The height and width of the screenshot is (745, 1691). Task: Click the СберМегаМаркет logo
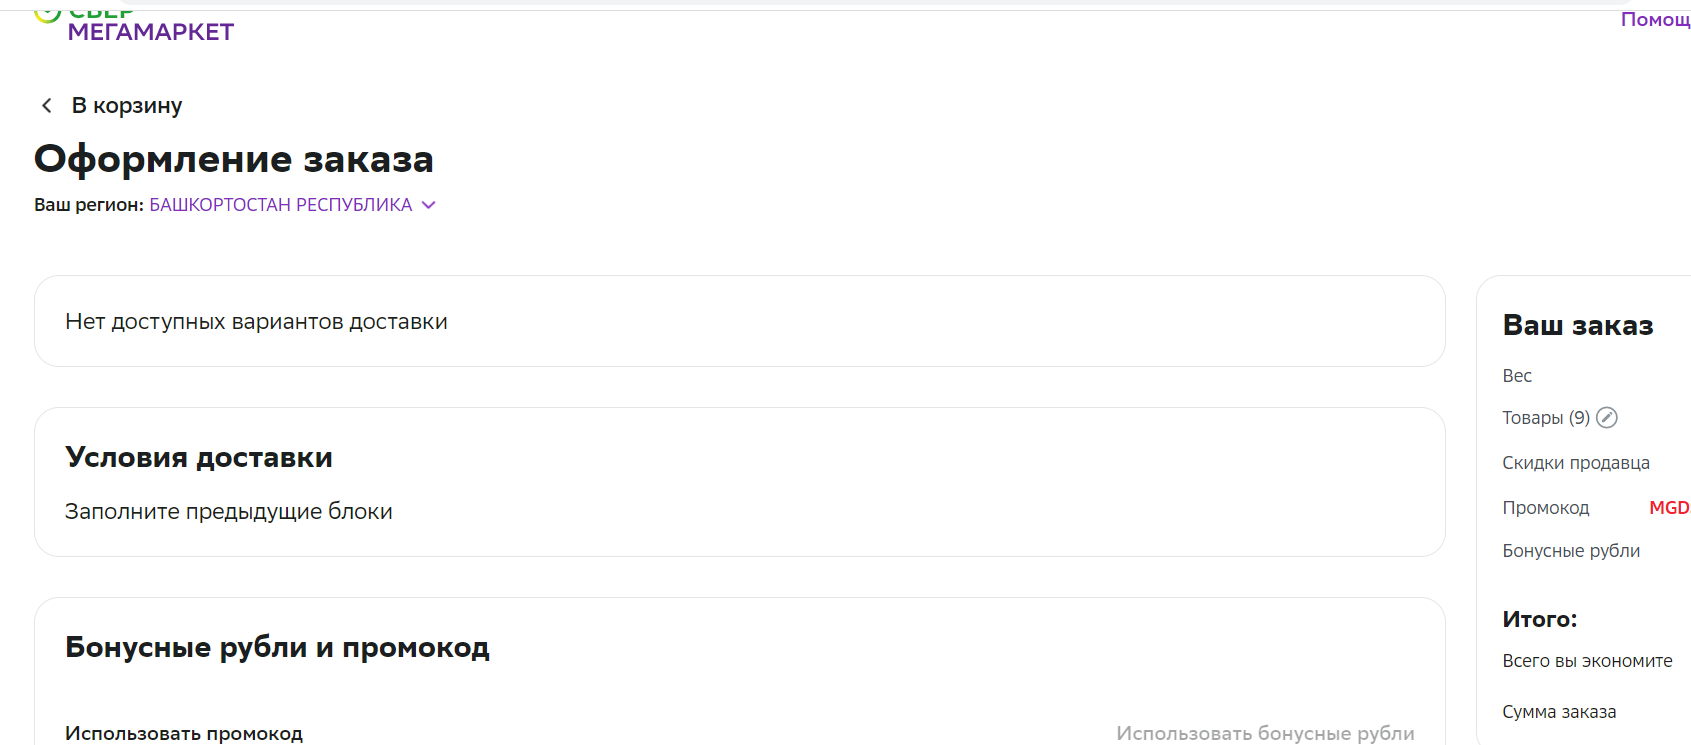134,24
